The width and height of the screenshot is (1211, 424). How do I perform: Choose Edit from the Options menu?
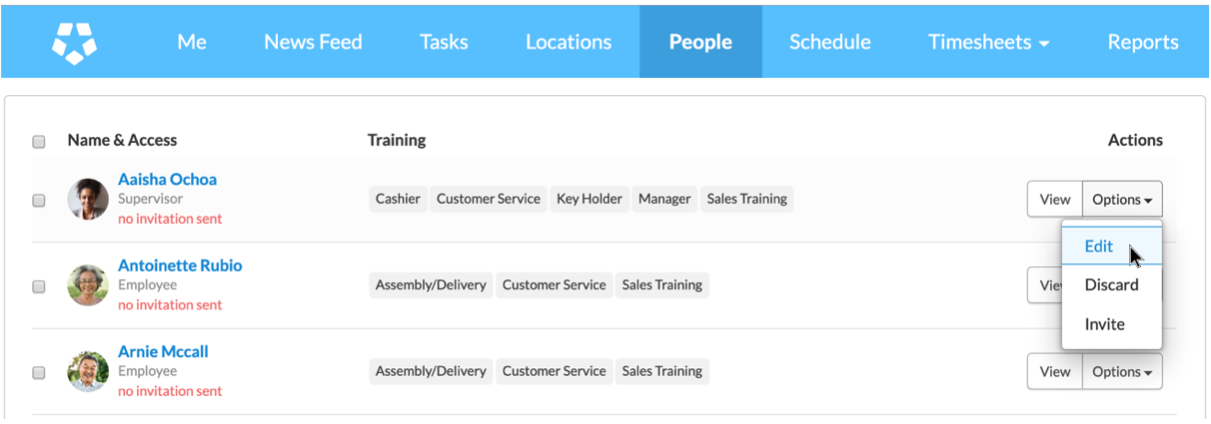[1099, 246]
